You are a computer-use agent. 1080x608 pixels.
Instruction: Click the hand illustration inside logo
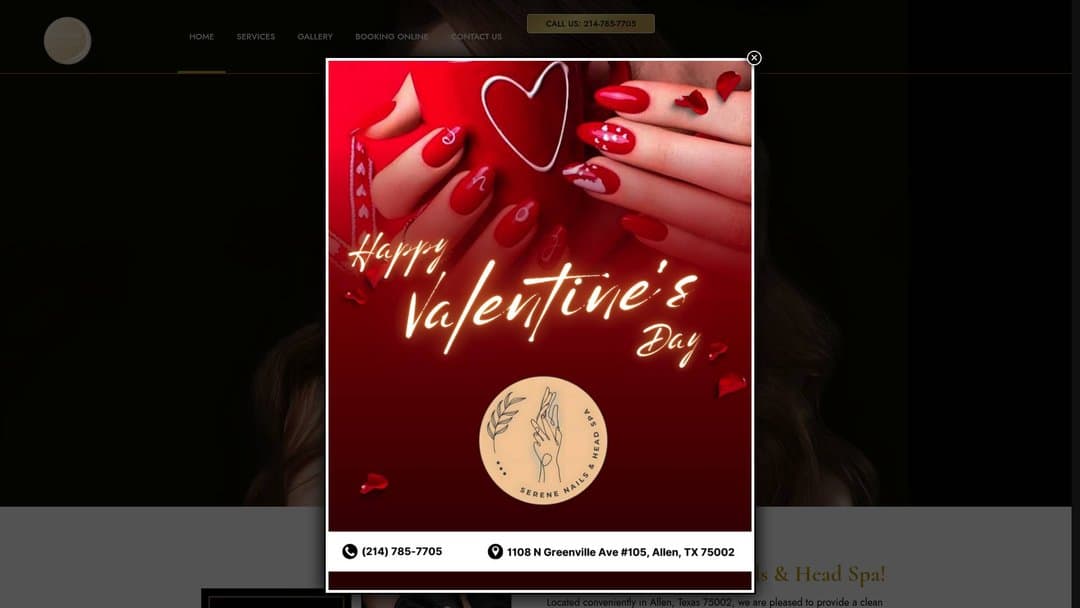coord(547,434)
